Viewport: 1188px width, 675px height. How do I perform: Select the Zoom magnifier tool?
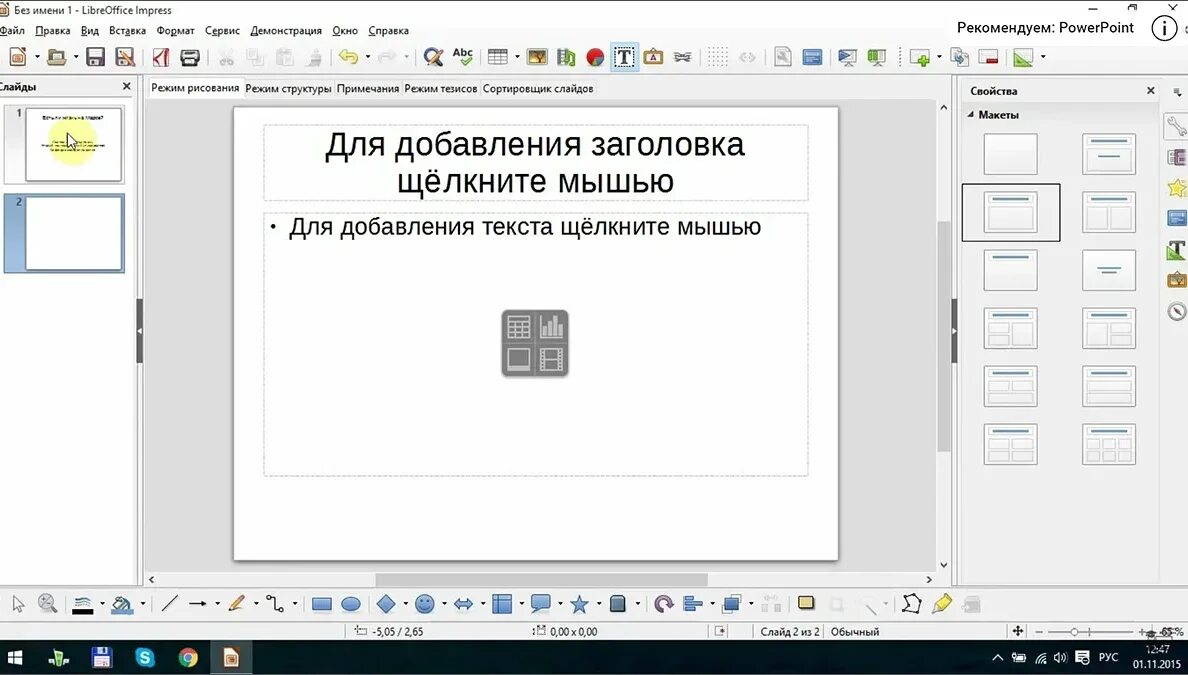pyautogui.click(x=48, y=604)
